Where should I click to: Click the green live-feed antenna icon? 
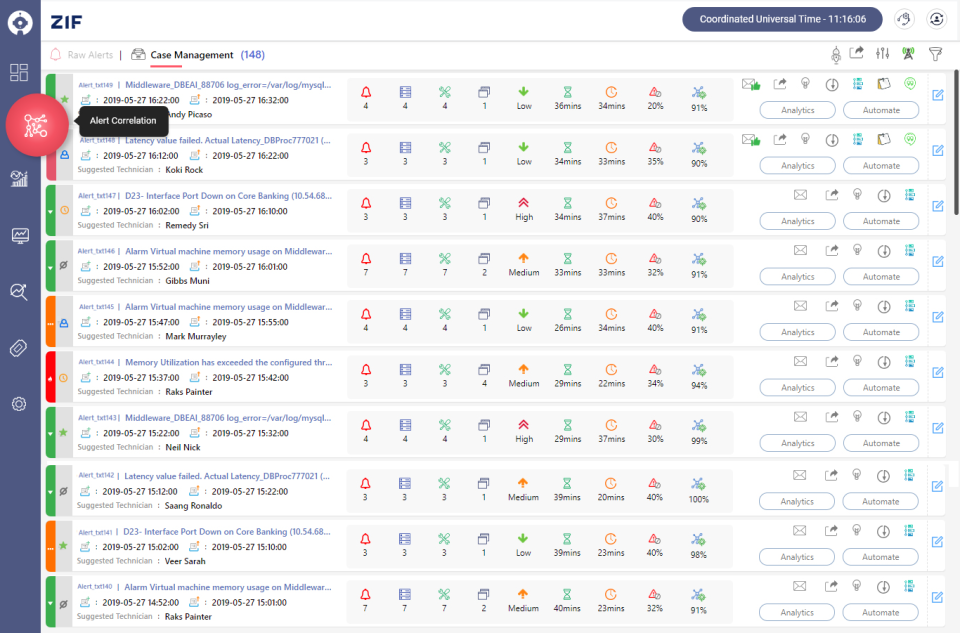pos(908,54)
